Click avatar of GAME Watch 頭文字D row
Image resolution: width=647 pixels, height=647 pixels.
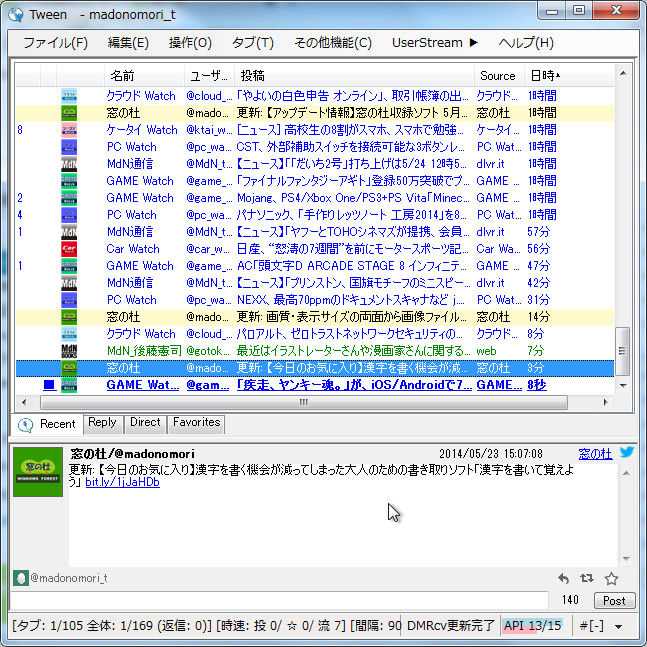click(69, 266)
